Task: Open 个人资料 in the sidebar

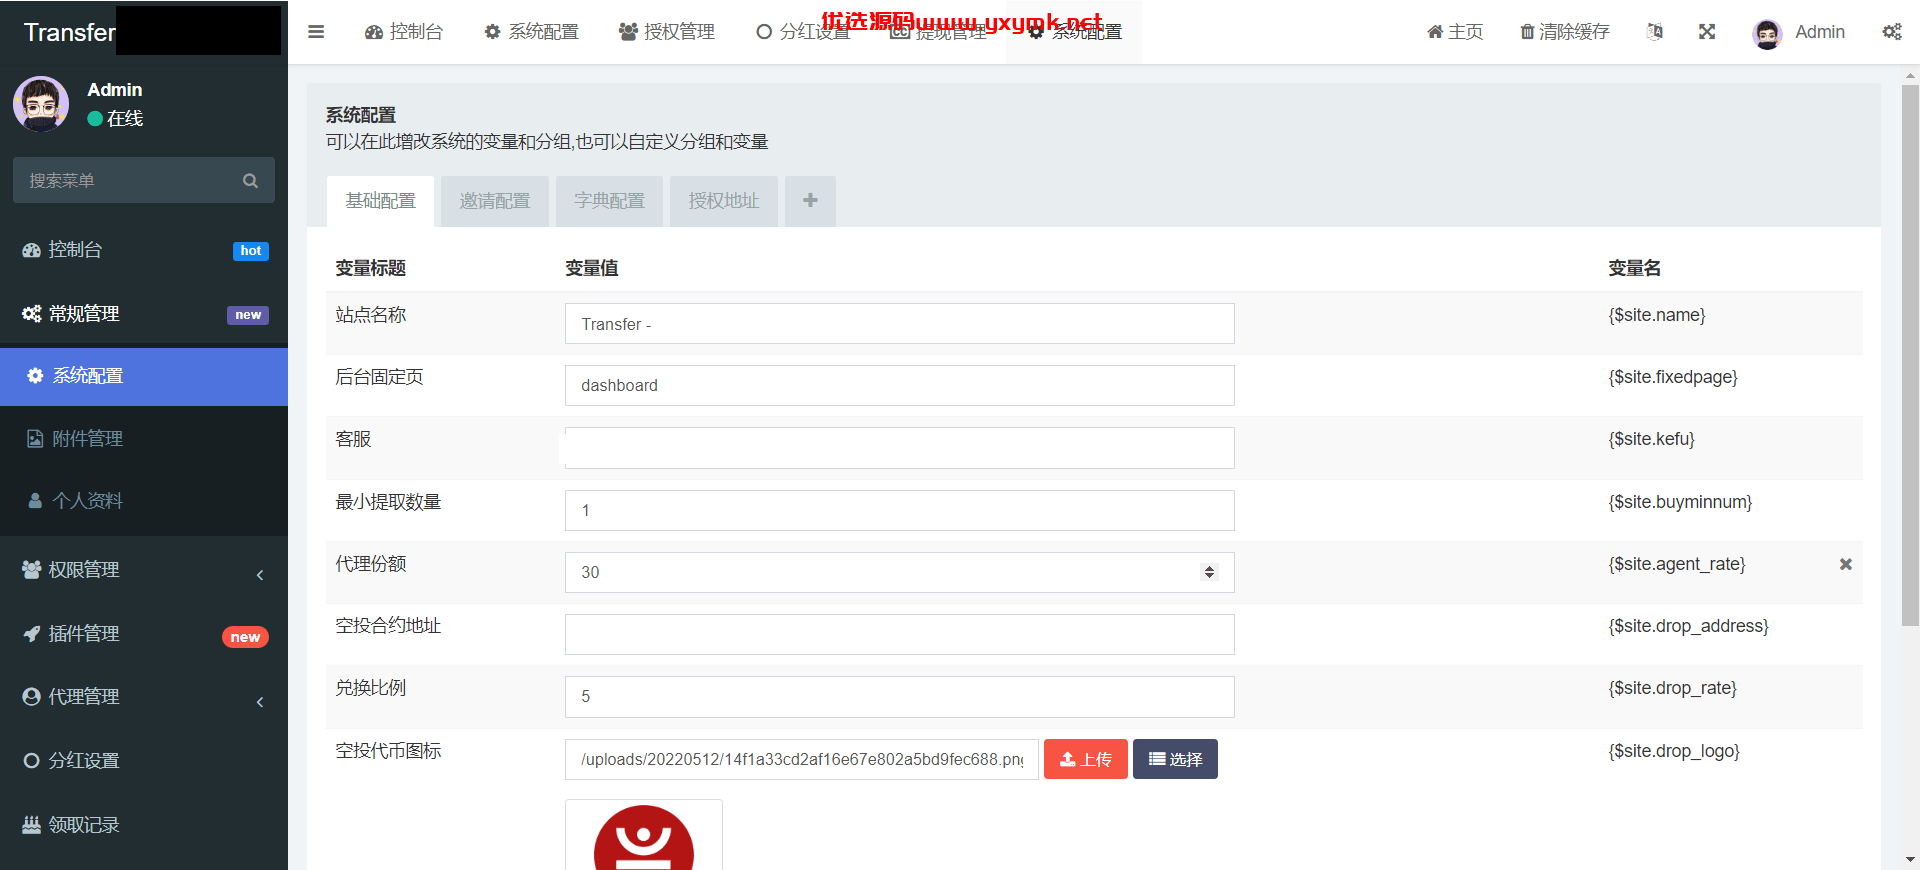Action: 144,500
